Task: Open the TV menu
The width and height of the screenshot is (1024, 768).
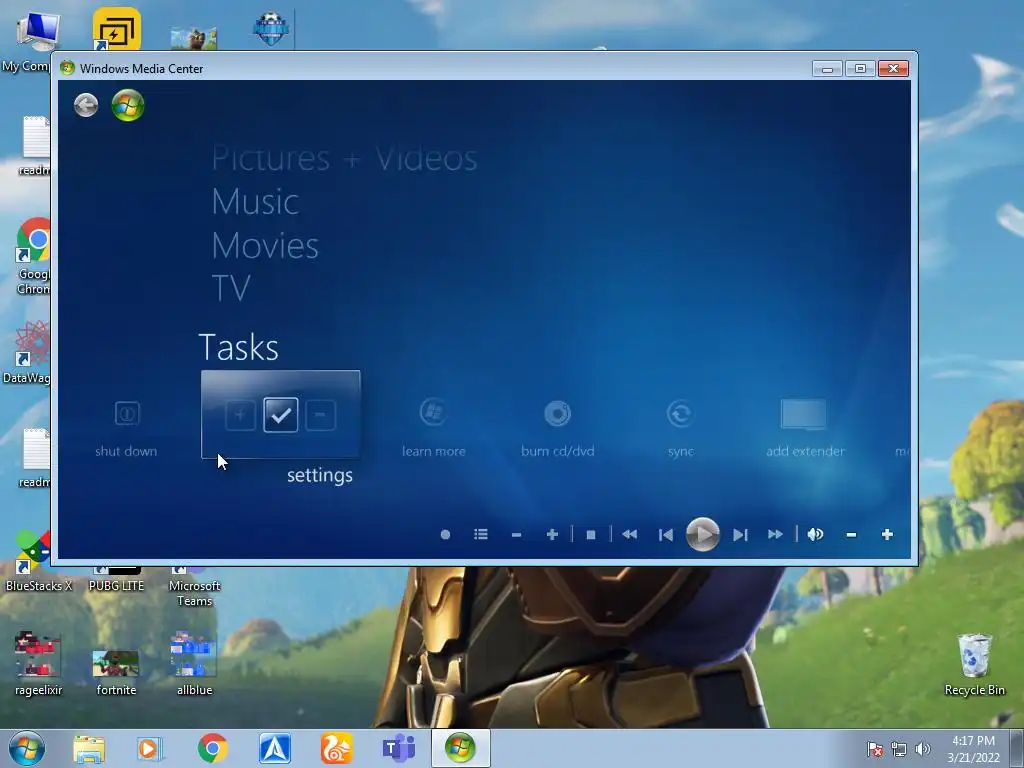Action: pos(231,288)
